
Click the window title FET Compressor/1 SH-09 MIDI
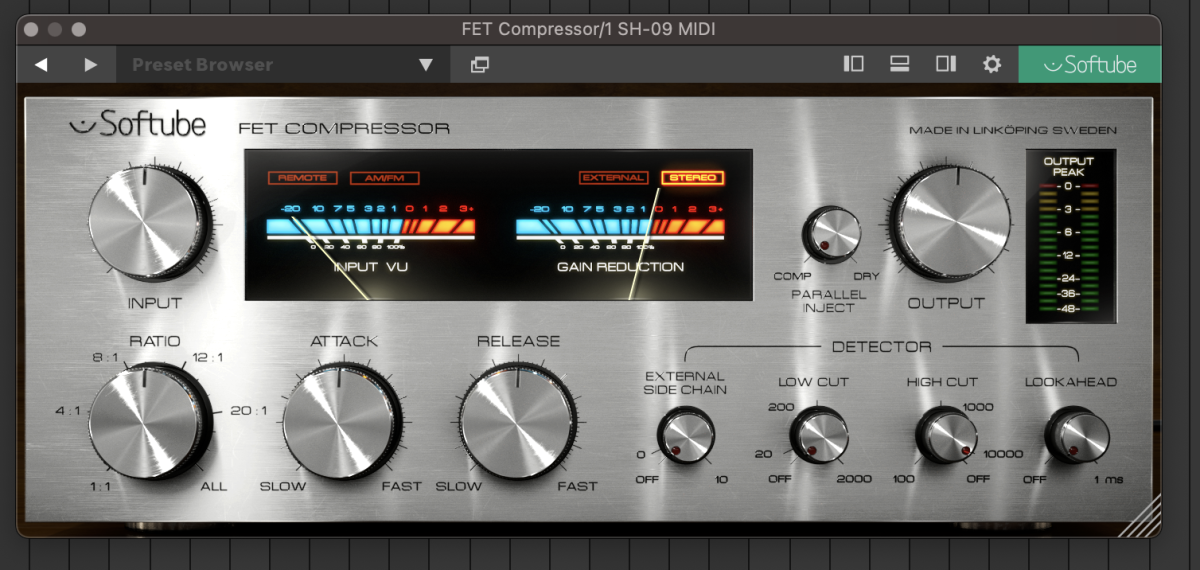tap(589, 29)
